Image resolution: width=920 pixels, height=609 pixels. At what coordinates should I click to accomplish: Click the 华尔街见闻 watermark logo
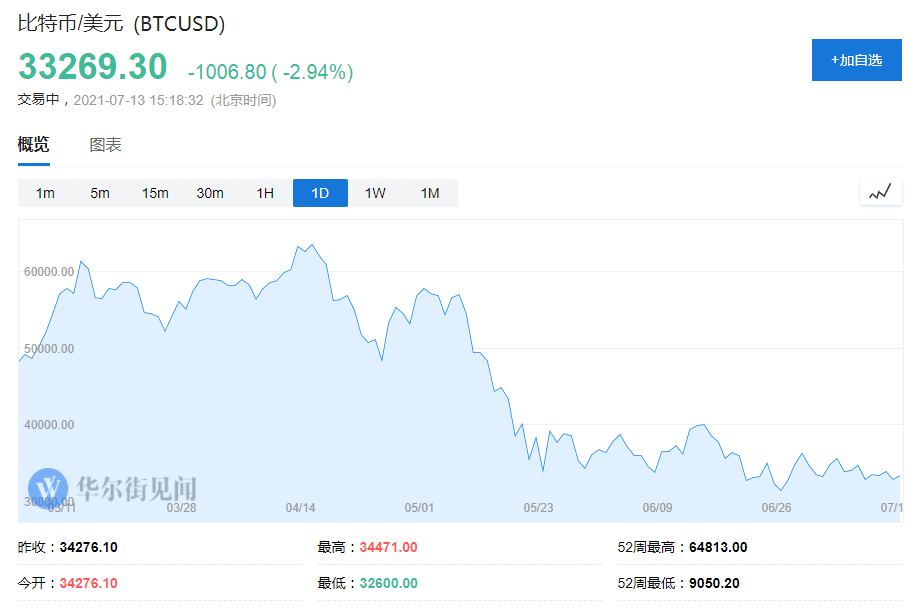[x=112, y=488]
